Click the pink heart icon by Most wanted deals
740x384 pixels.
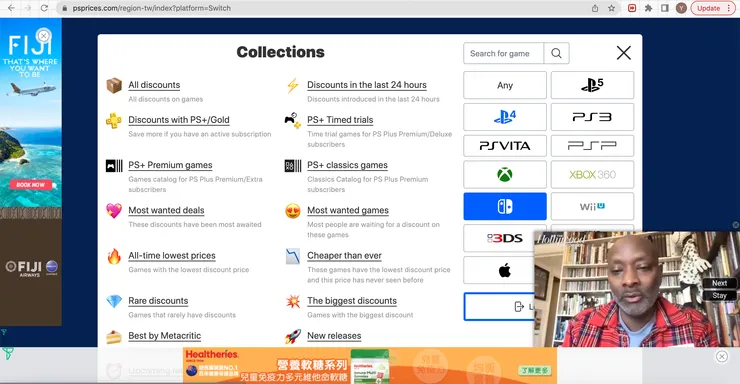(114, 210)
